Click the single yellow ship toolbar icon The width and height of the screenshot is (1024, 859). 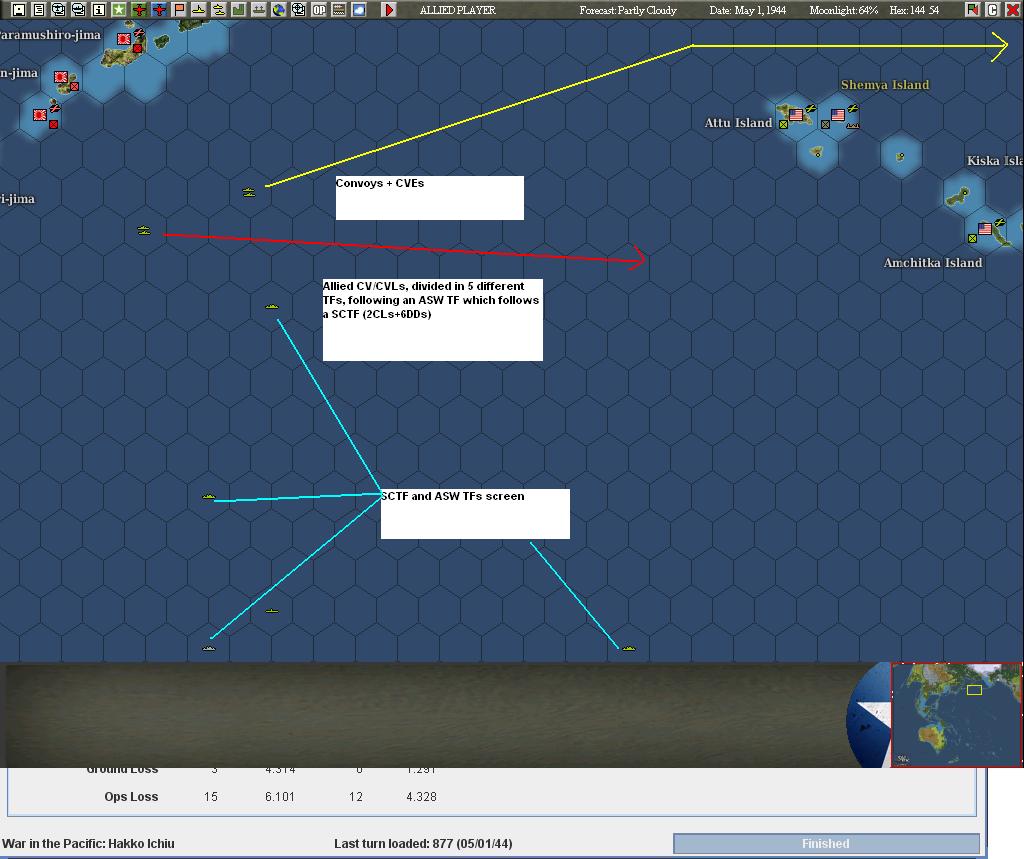pos(199,9)
